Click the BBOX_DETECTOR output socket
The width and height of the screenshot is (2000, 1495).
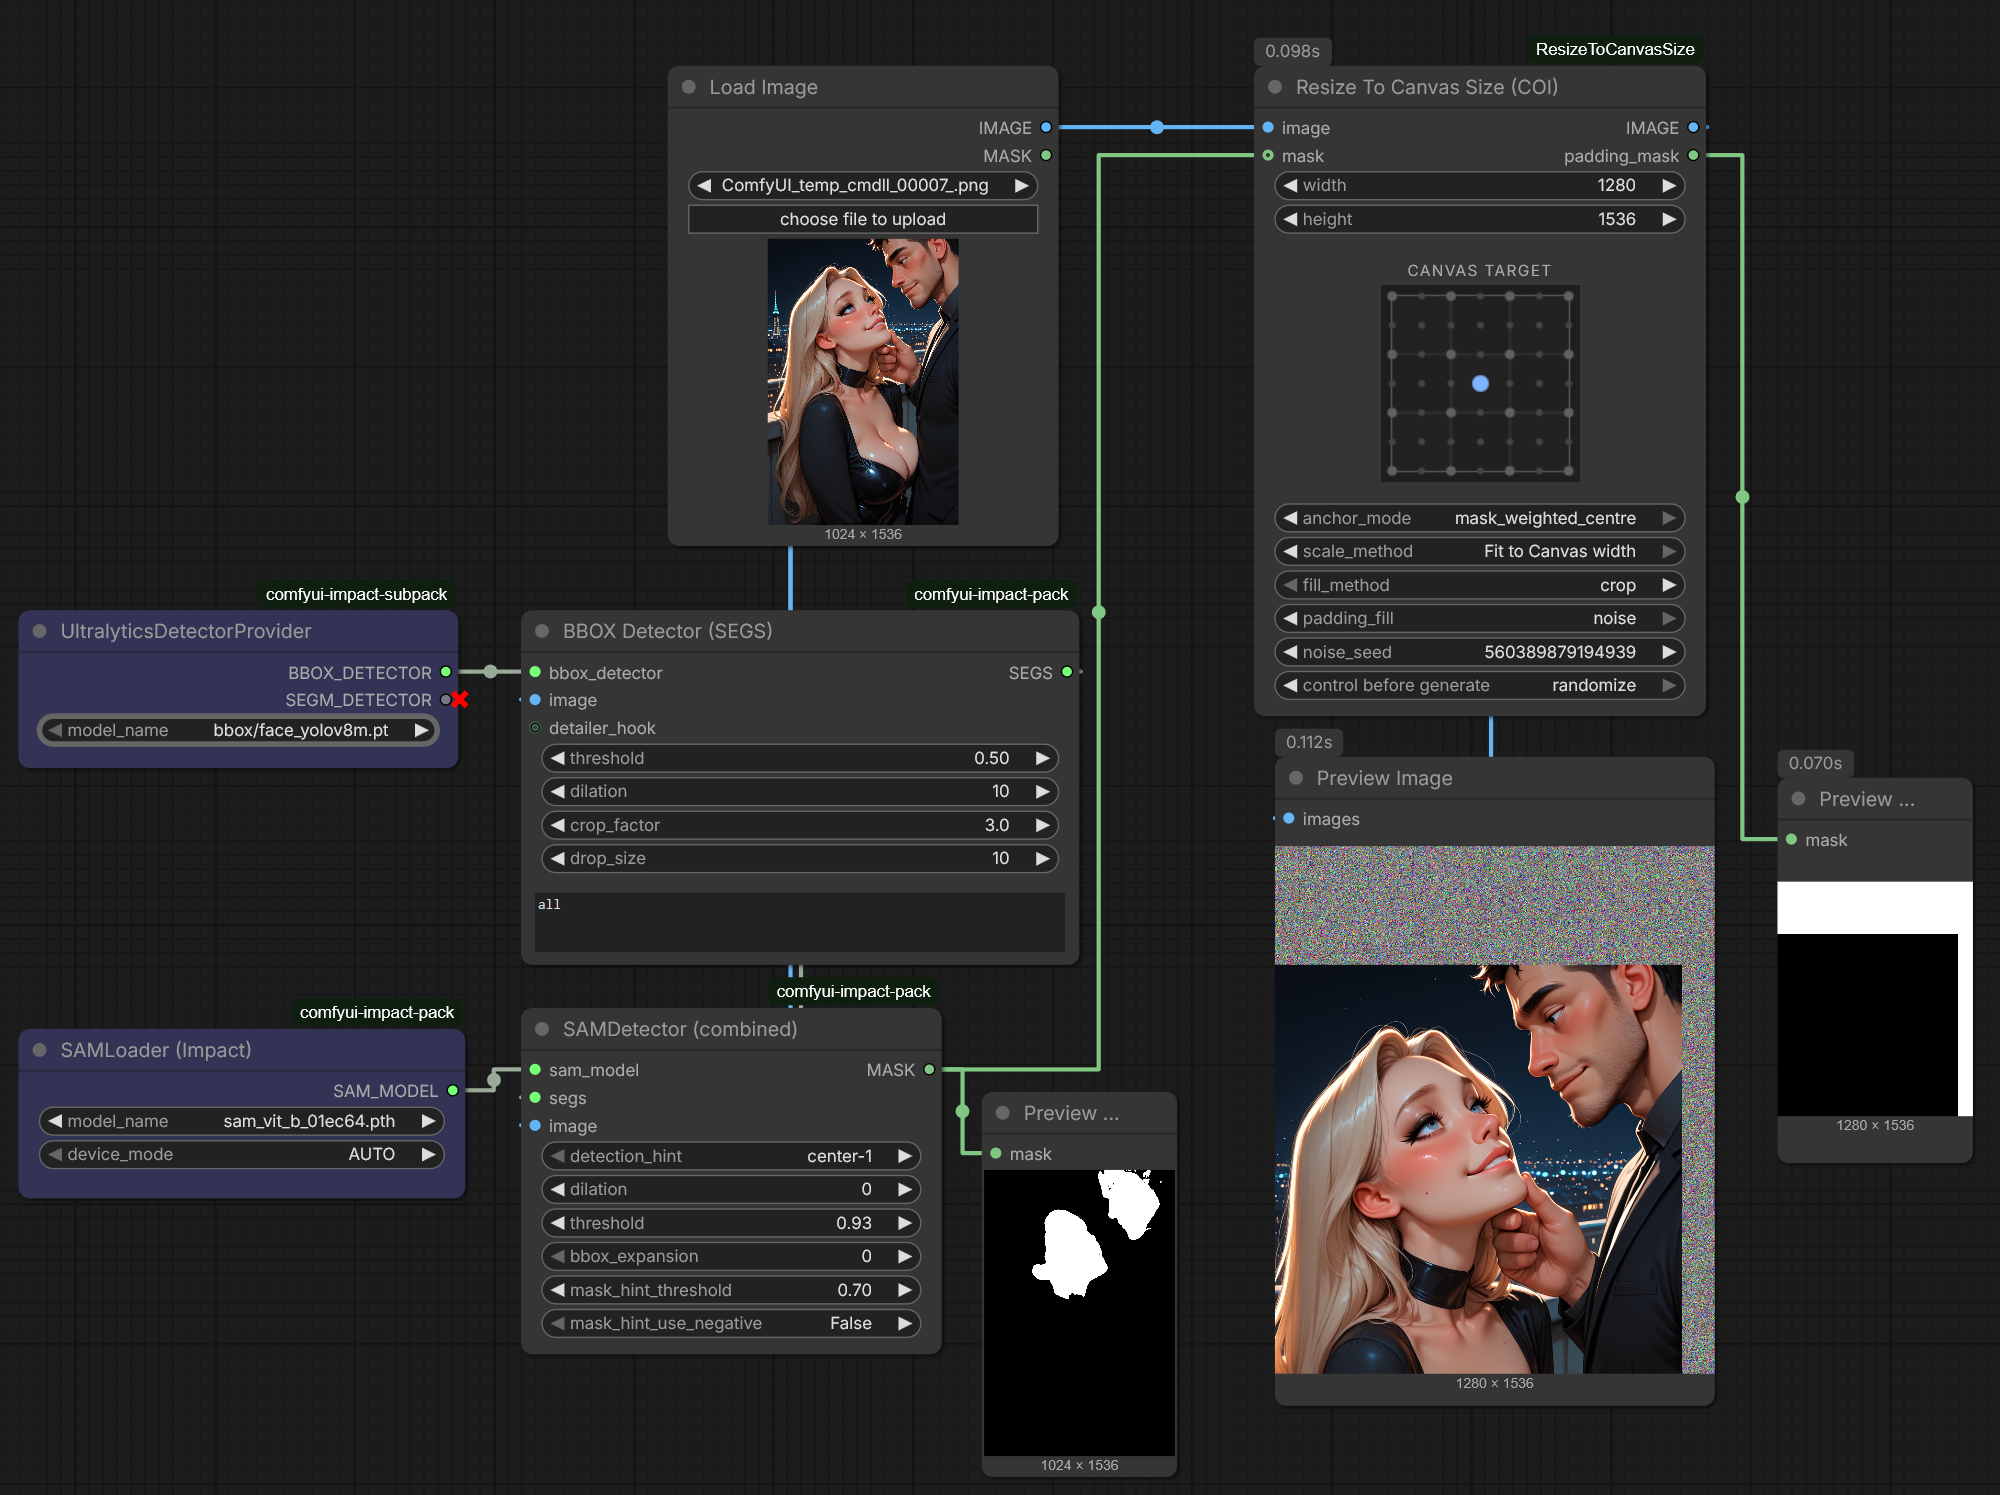pos(446,672)
